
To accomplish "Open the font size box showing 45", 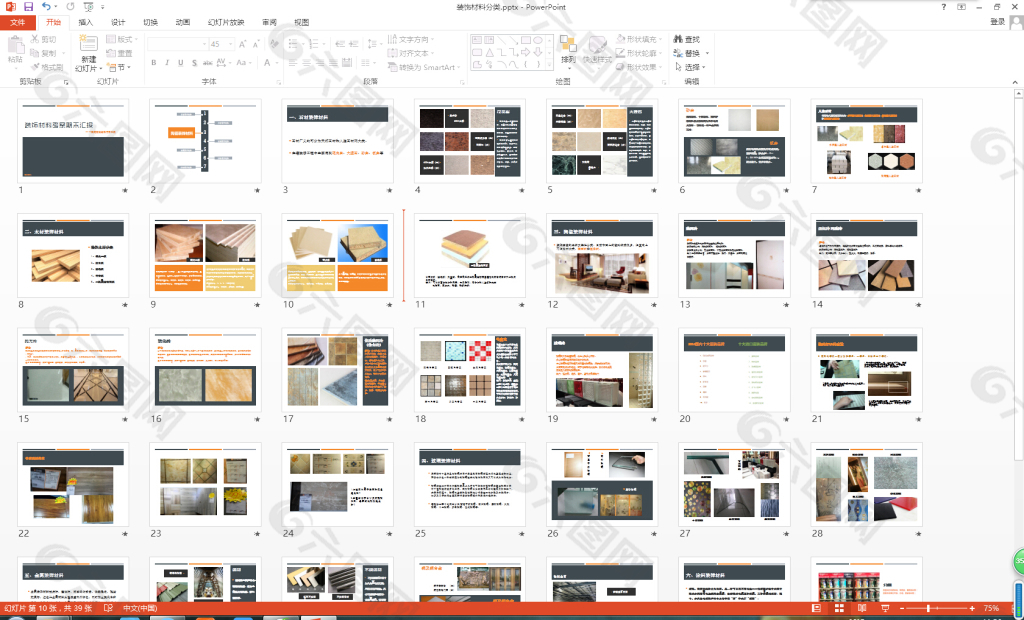I will pyautogui.click(x=221, y=44).
